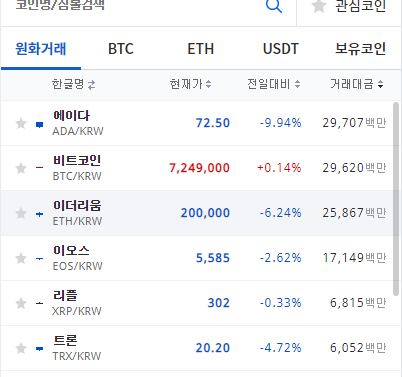The height and width of the screenshot is (377, 402).
Task: Sort list by 전일대비 column
Action: pyautogui.click(x=274, y=84)
